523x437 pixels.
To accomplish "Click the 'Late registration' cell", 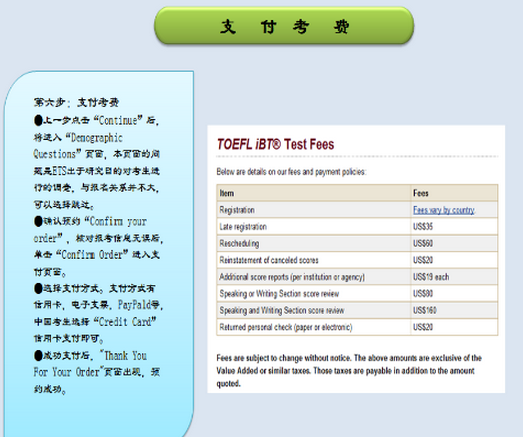I will click(x=243, y=227).
